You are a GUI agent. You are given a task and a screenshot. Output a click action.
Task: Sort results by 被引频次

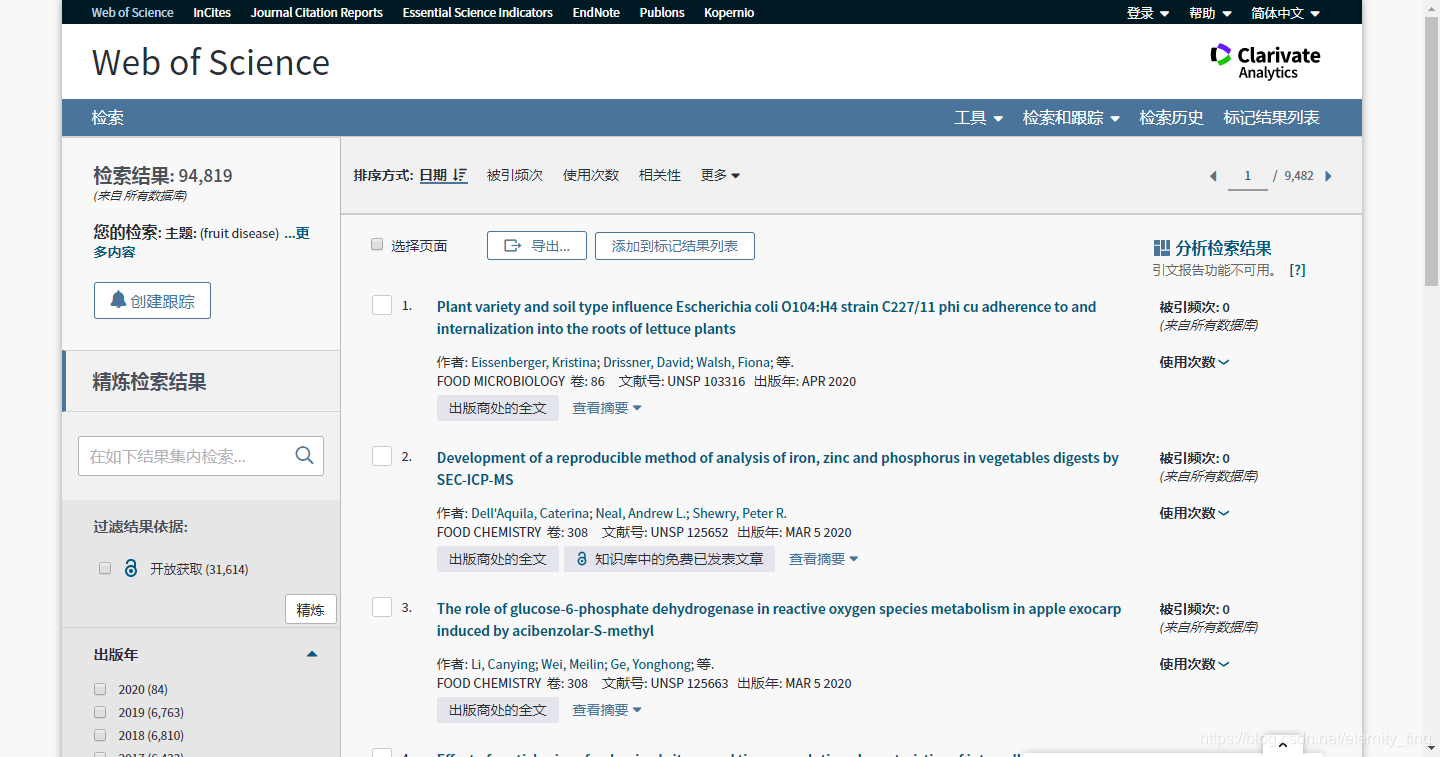tap(515, 175)
